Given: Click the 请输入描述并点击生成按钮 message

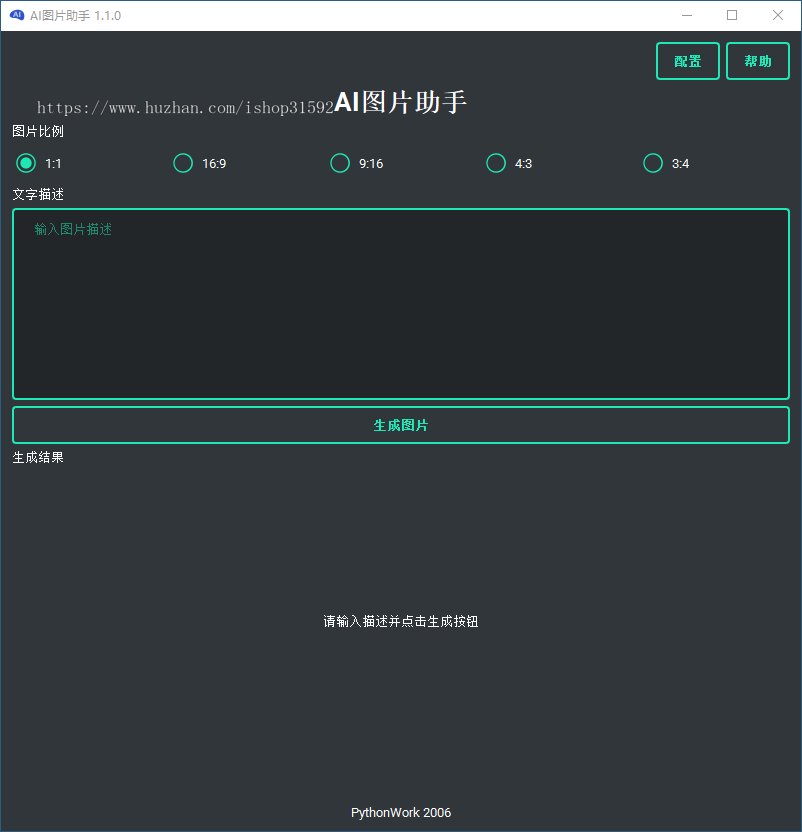Looking at the screenshot, I should [x=401, y=621].
